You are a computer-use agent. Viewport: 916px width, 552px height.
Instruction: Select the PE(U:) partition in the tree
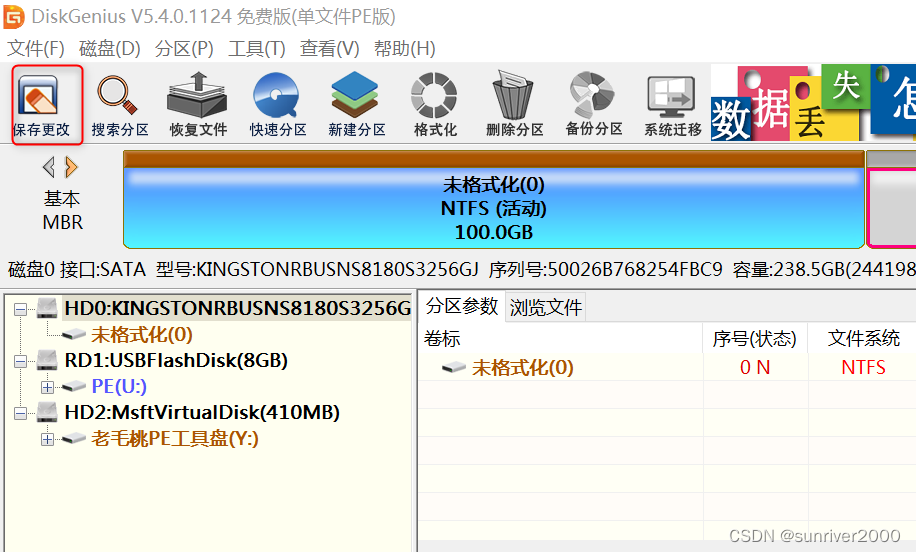119,386
